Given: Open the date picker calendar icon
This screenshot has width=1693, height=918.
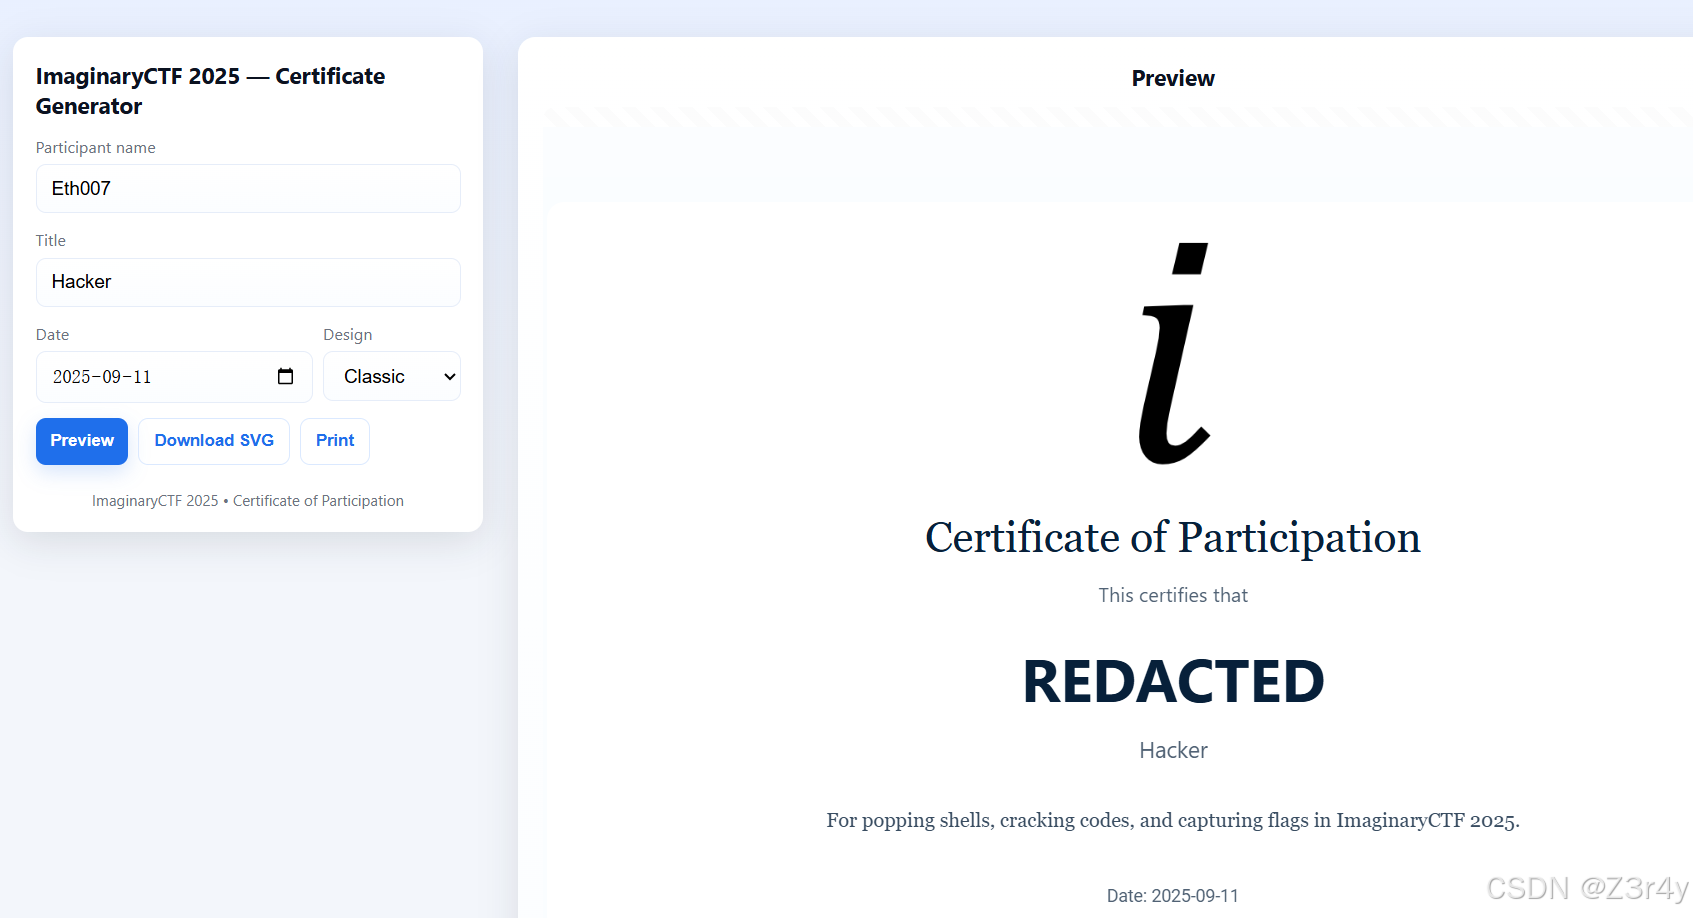Looking at the screenshot, I should (285, 376).
